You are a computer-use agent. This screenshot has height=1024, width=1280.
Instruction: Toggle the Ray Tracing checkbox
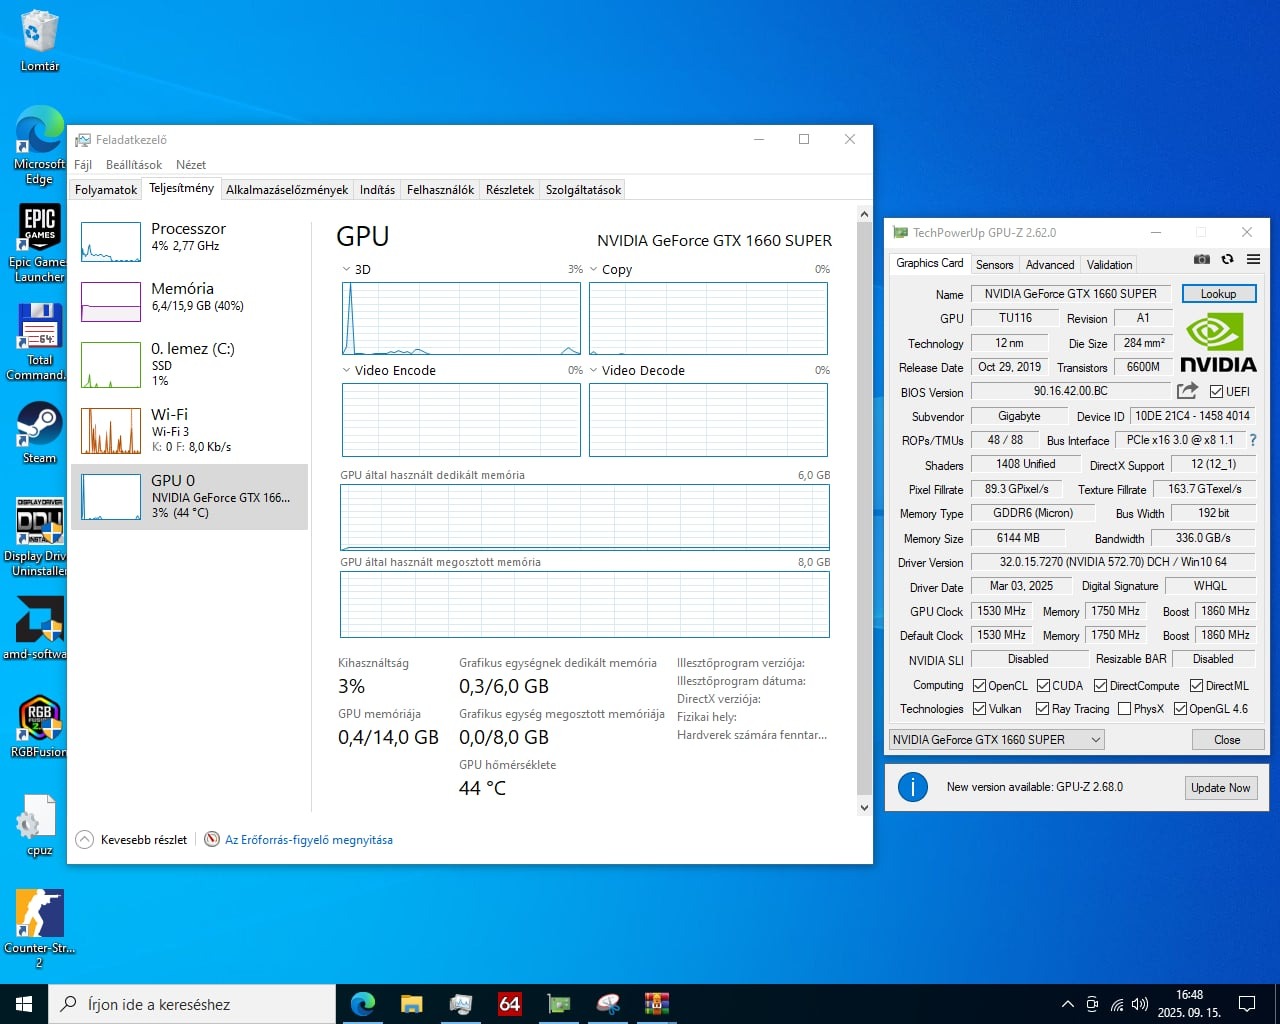point(1043,709)
